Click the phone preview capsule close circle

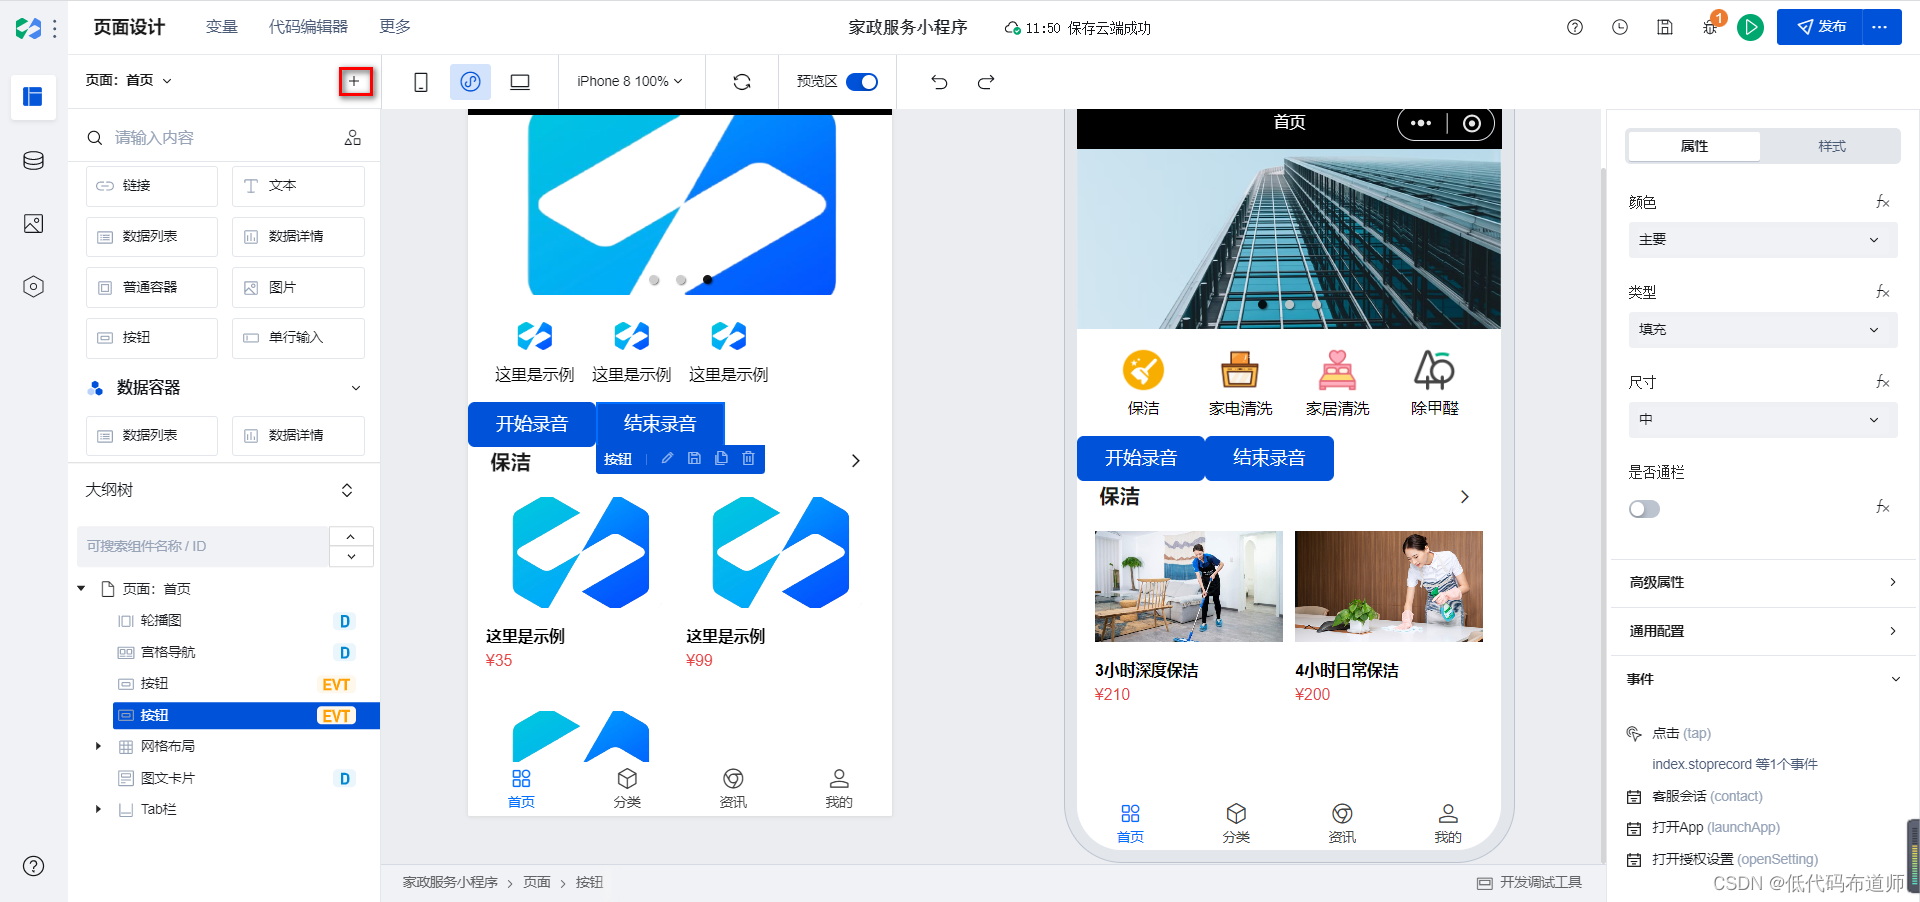tap(1472, 123)
